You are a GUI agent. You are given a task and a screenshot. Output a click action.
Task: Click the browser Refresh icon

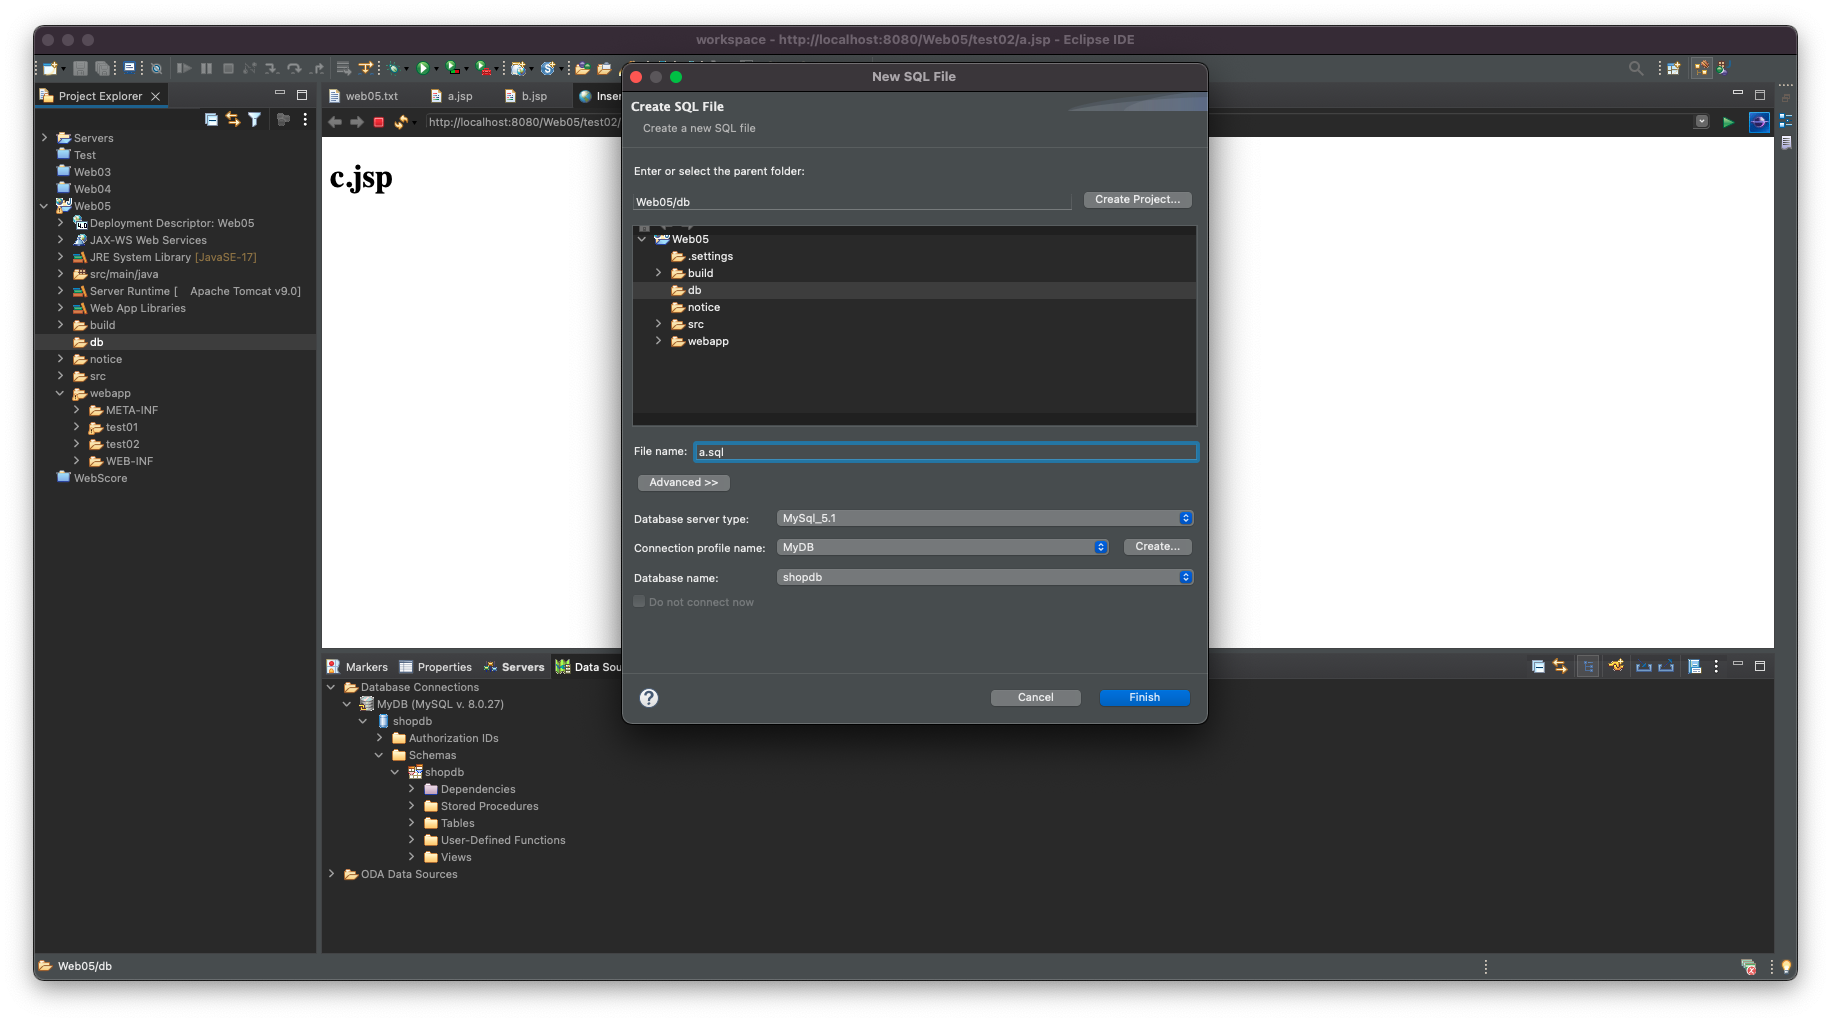(x=401, y=122)
